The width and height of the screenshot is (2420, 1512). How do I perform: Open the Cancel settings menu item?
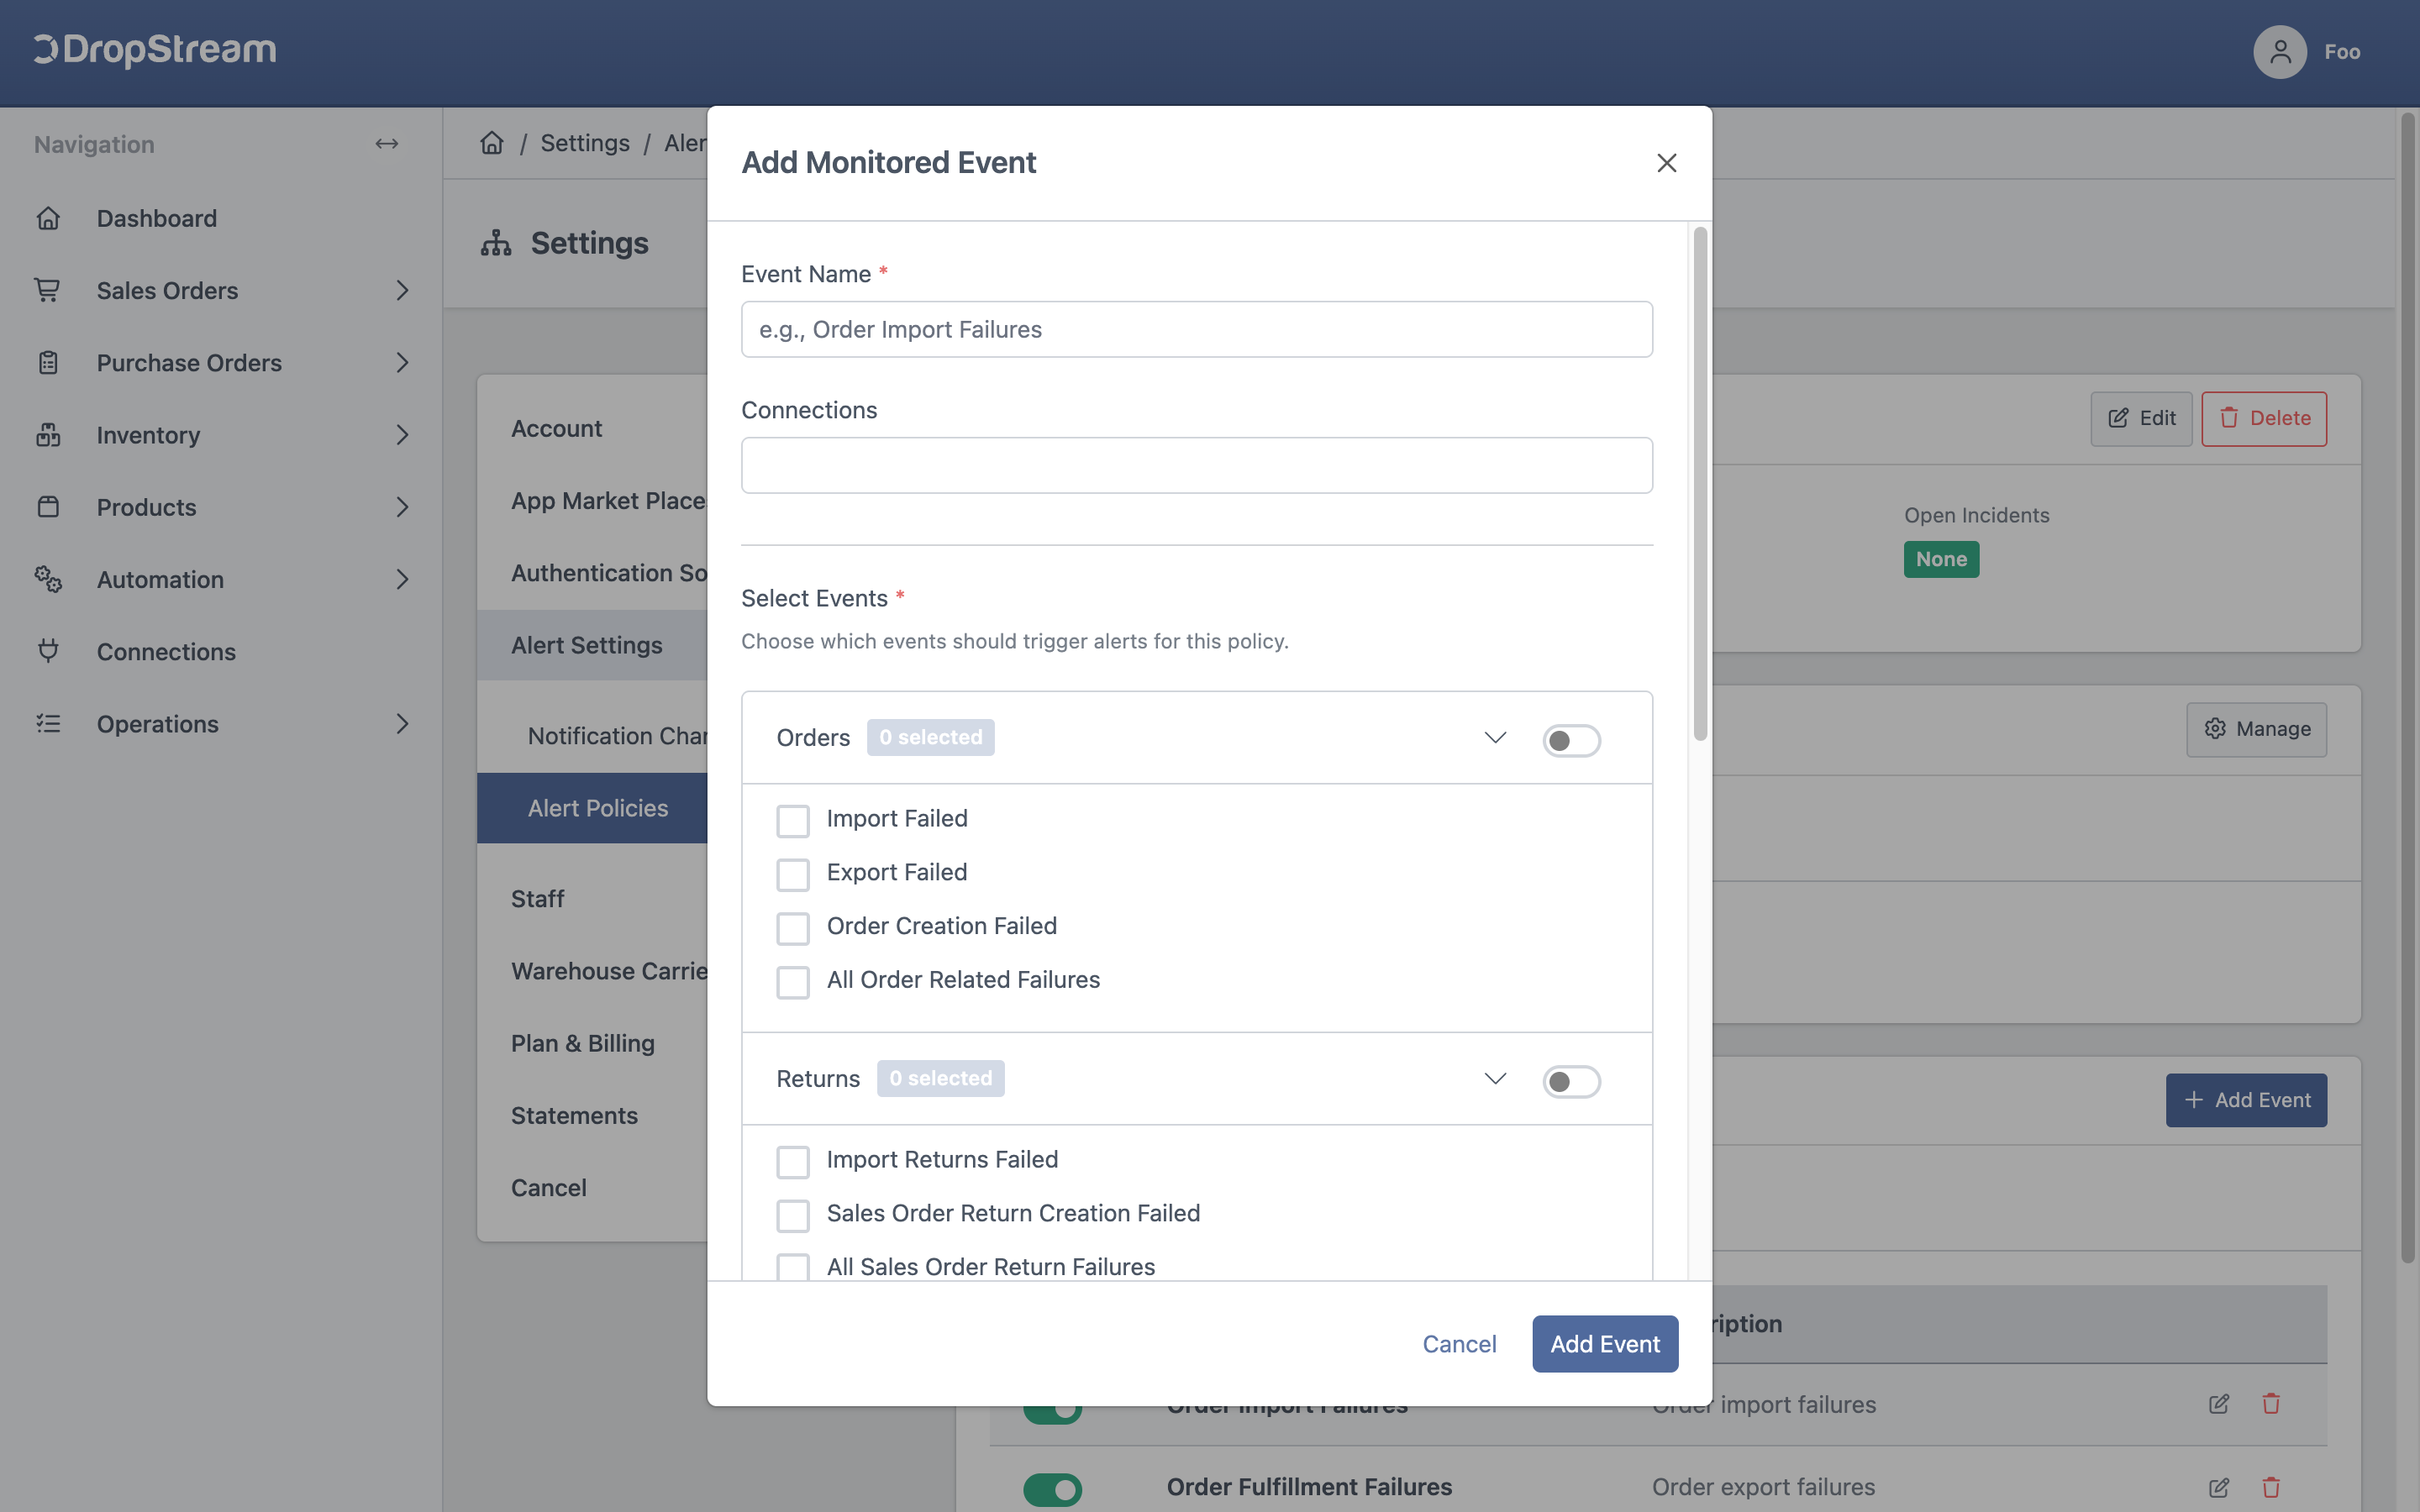coord(548,1187)
